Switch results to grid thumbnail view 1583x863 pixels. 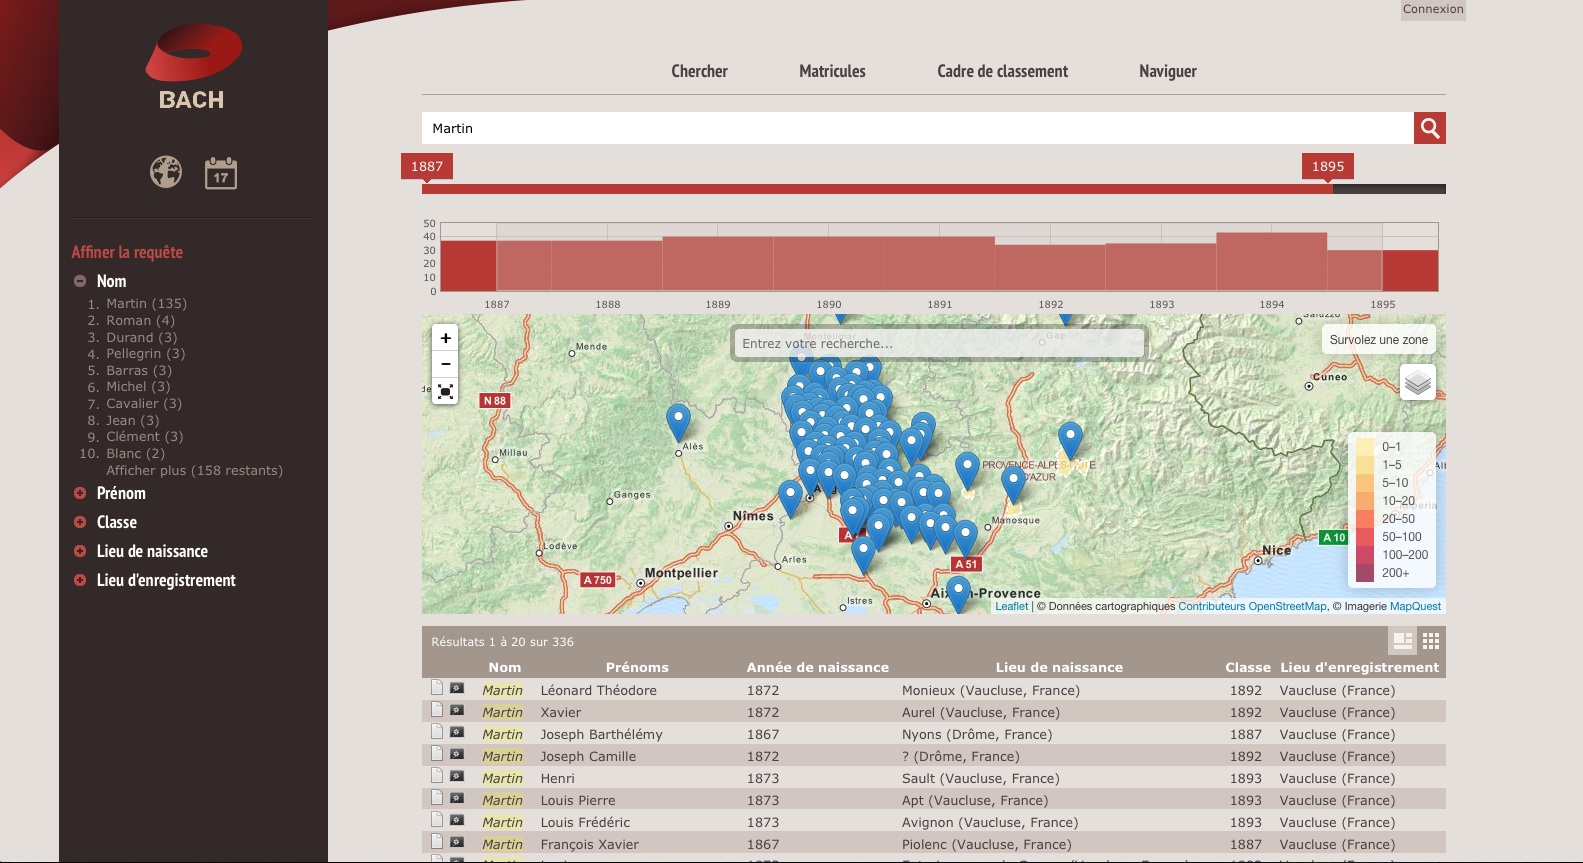click(1431, 641)
